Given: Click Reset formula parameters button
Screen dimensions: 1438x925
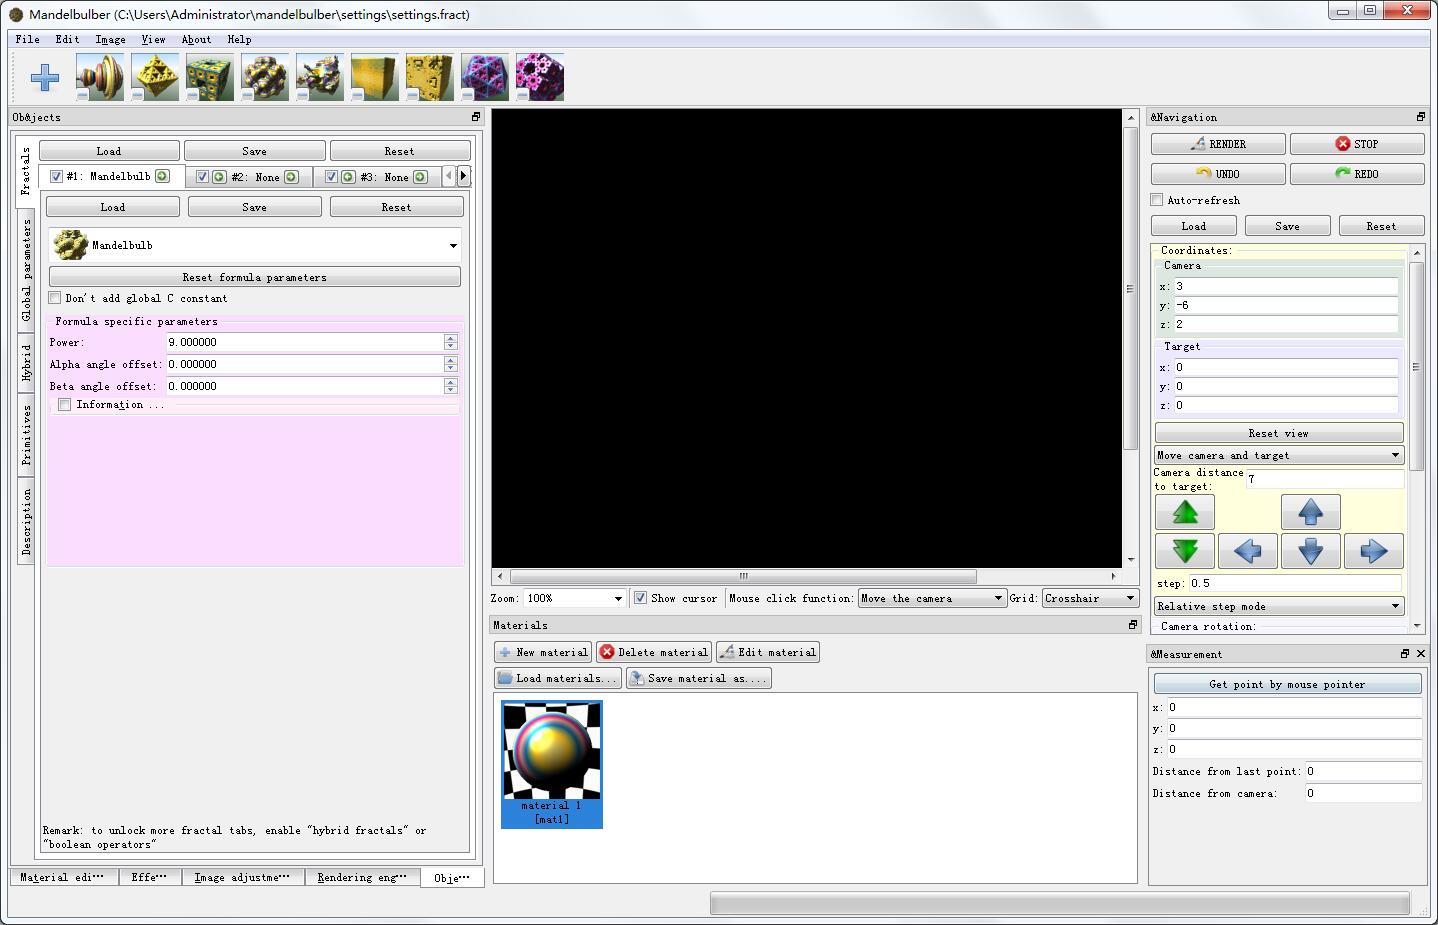Looking at the screenshot, I should pos(255,277).
